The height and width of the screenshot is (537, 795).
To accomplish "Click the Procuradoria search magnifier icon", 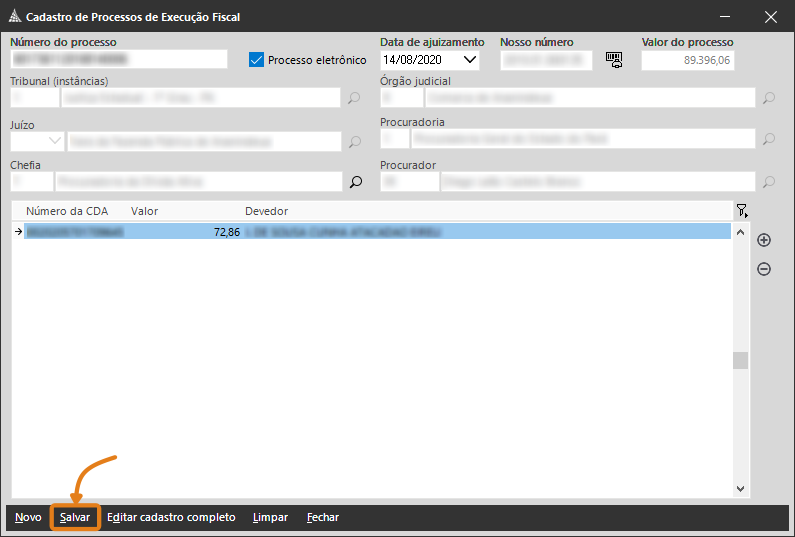I will click(768, 140).
